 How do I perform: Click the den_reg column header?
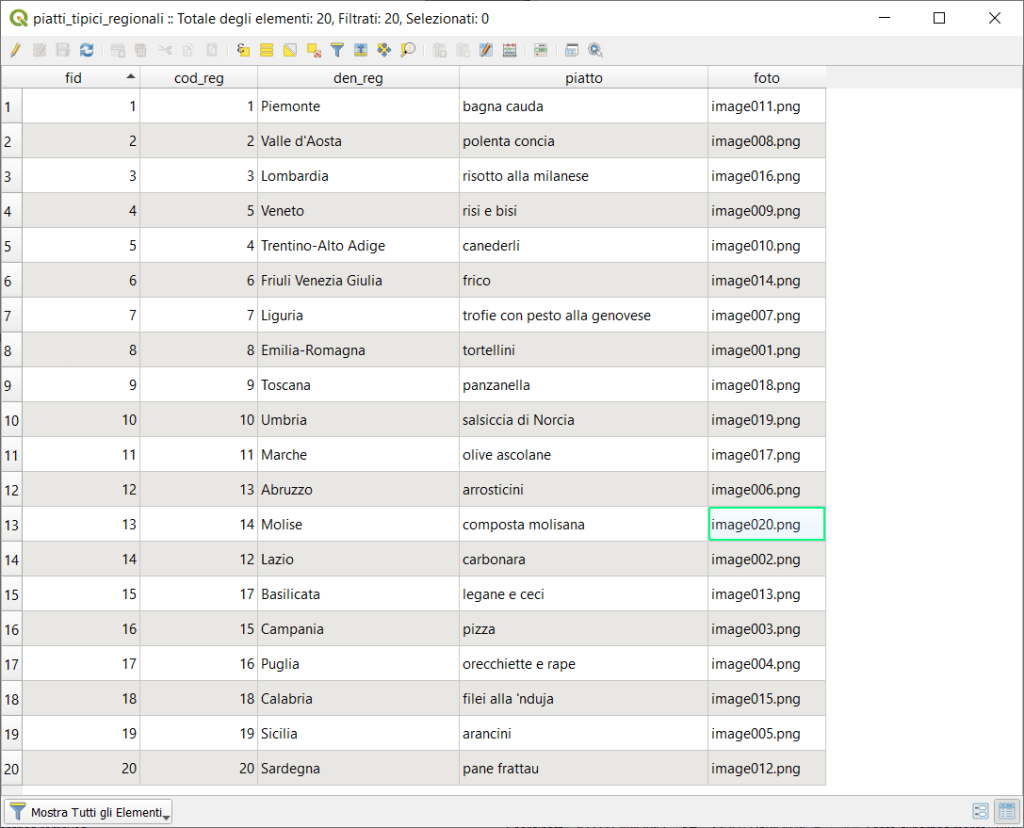pyautogui.click(x=358, y=78)
